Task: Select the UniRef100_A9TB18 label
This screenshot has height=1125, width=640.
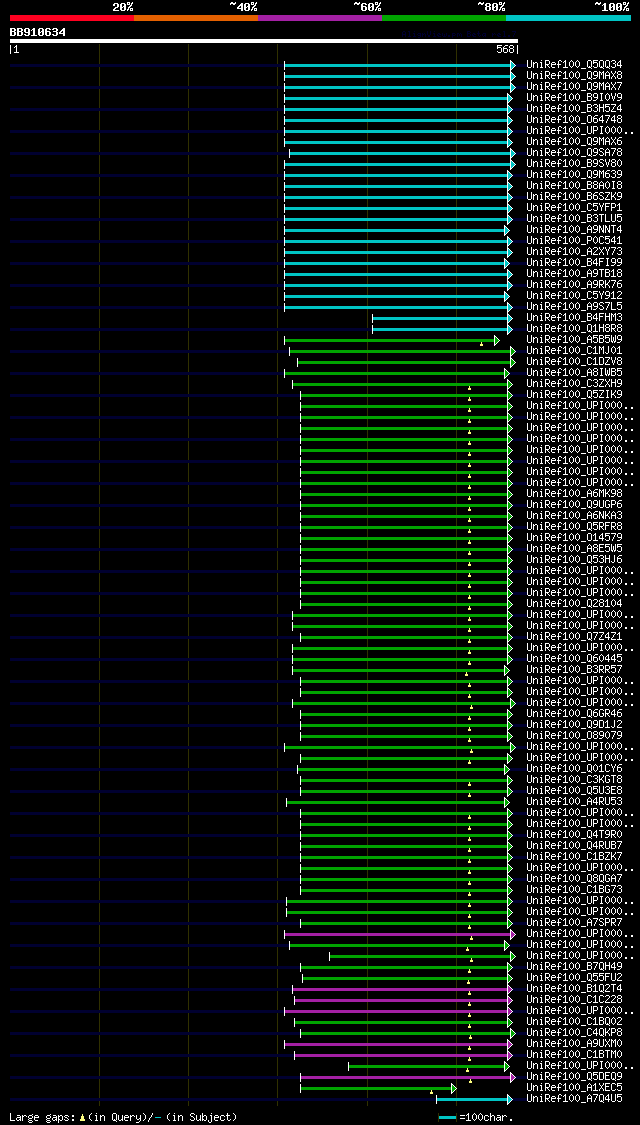Action: pos(574,273)
